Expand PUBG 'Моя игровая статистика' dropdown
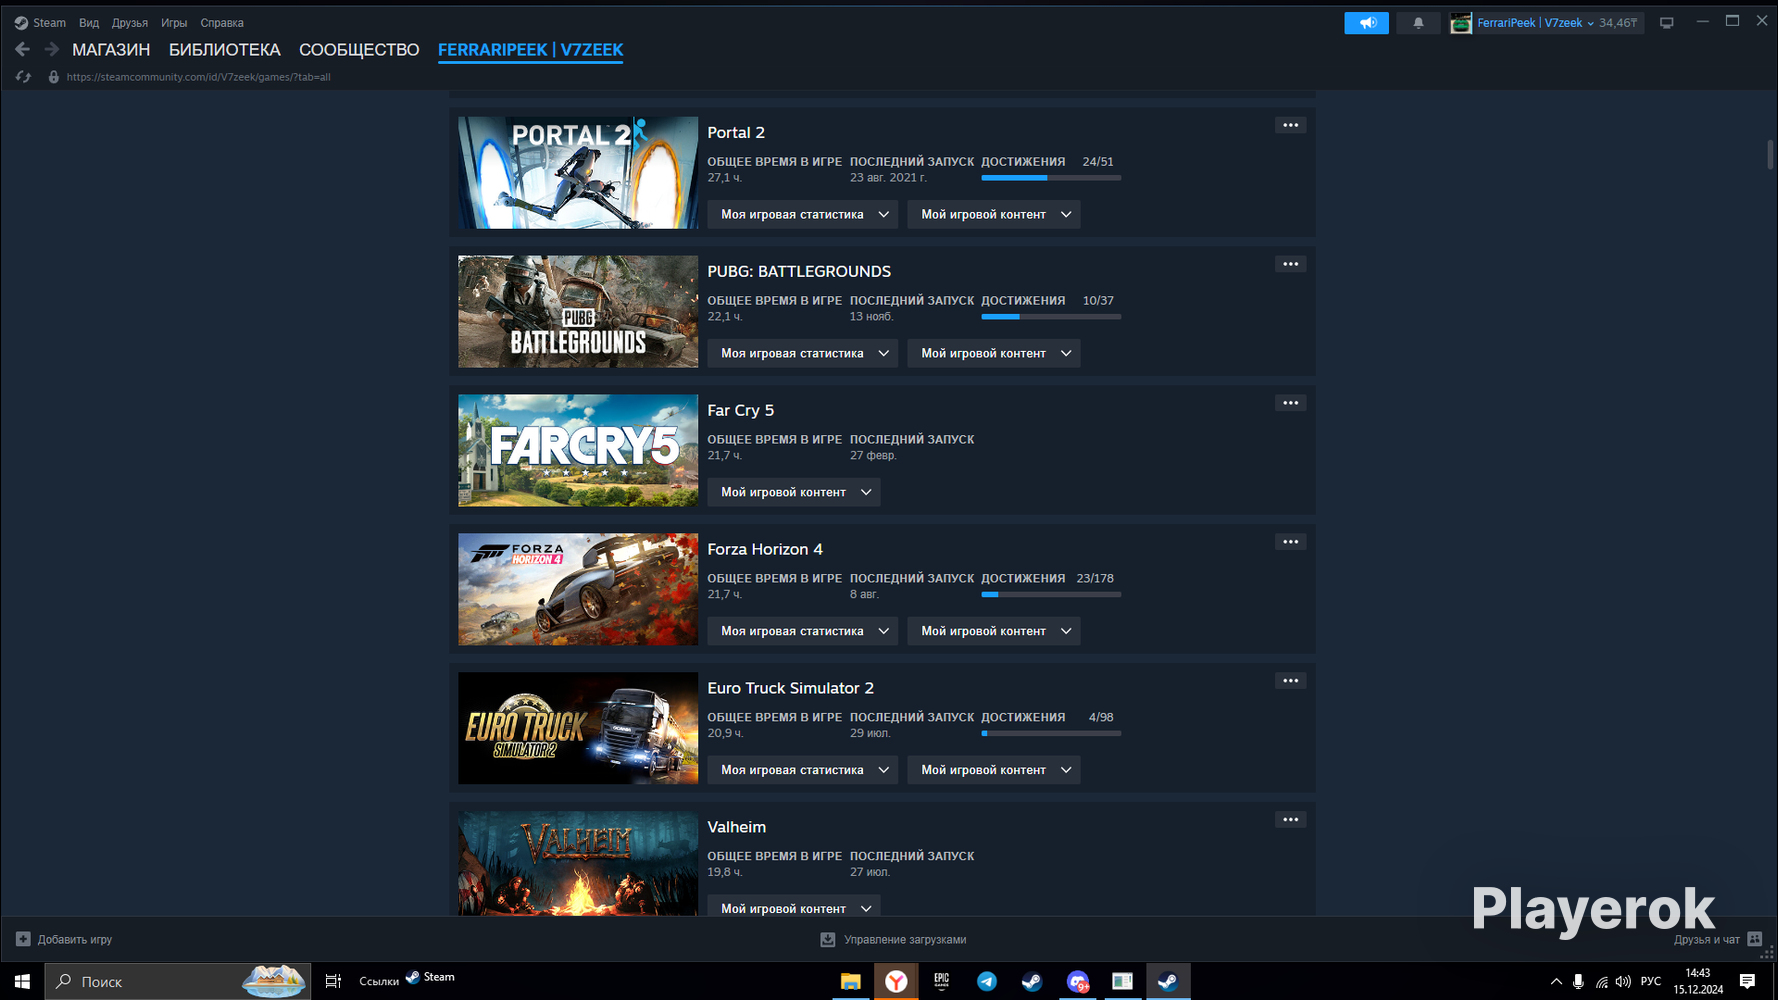This screenshot has width=1778, height=1000. click(x=803, y=353)
